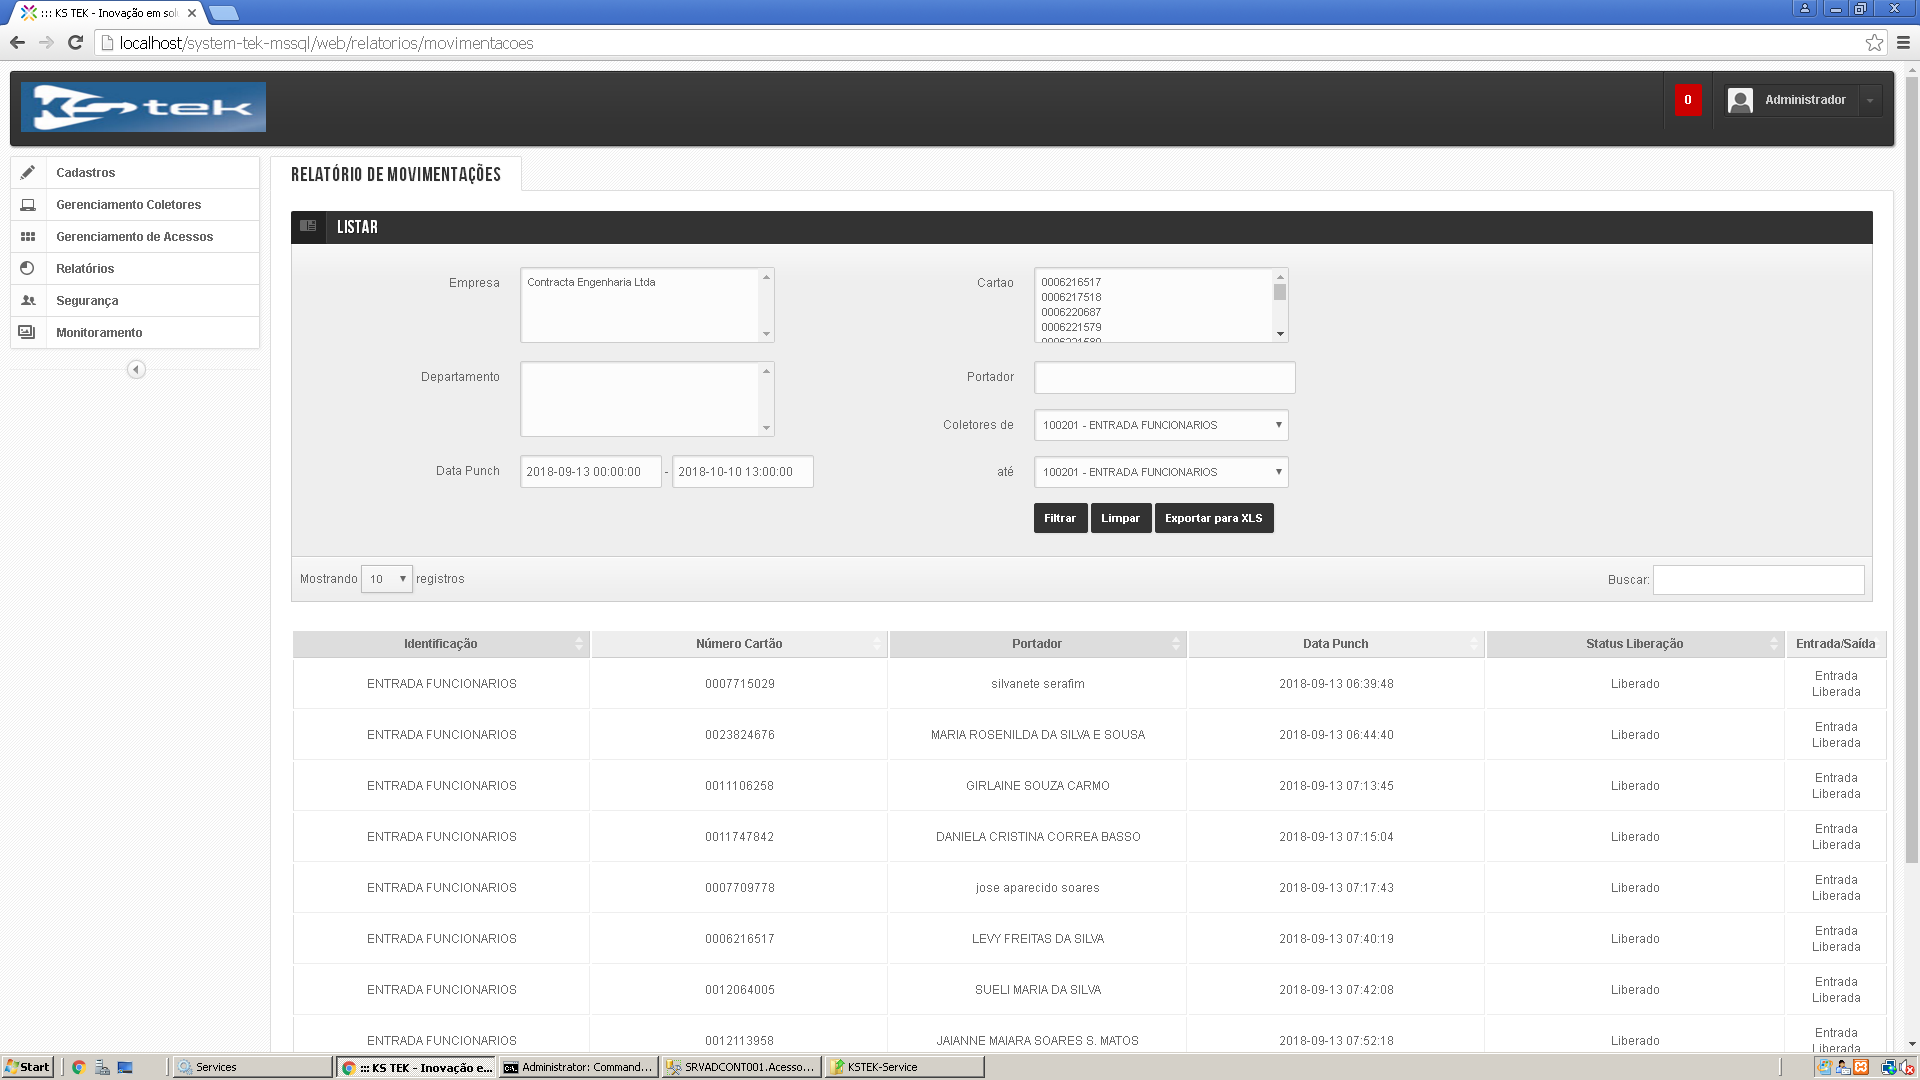Click the 2018-09-13 07:15:04 punch cell
Screen dimensions: 1920x1080
pyautogui.click(x=1336, y=837)
